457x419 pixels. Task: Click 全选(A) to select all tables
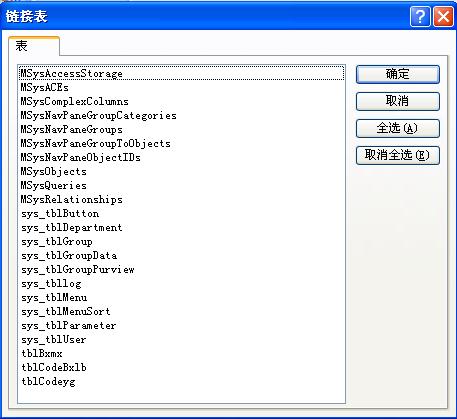click(398, 128)
